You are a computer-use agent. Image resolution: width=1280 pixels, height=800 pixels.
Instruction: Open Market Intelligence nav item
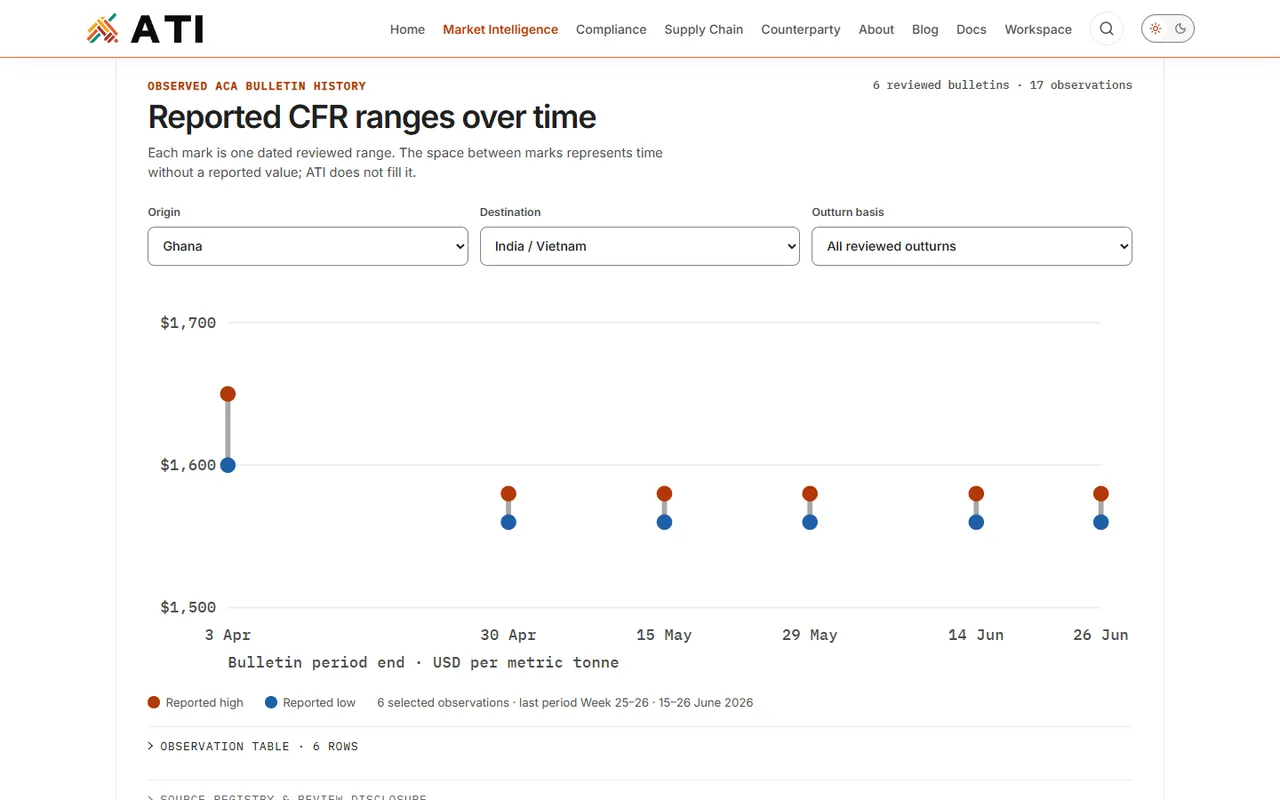[500, 29]
